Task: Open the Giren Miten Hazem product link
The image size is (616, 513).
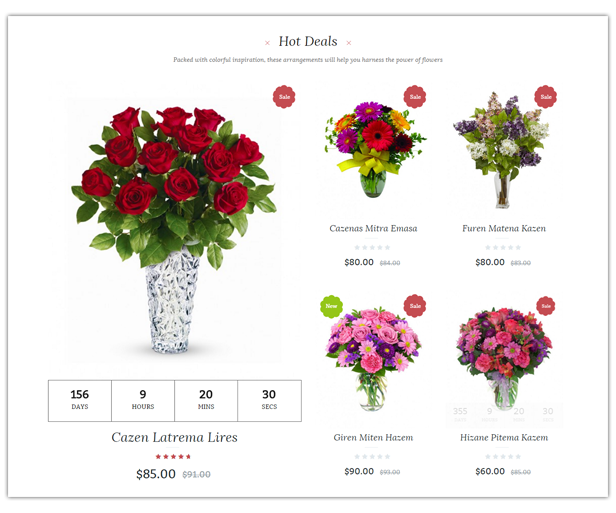Action: click(x=373, y=438)
